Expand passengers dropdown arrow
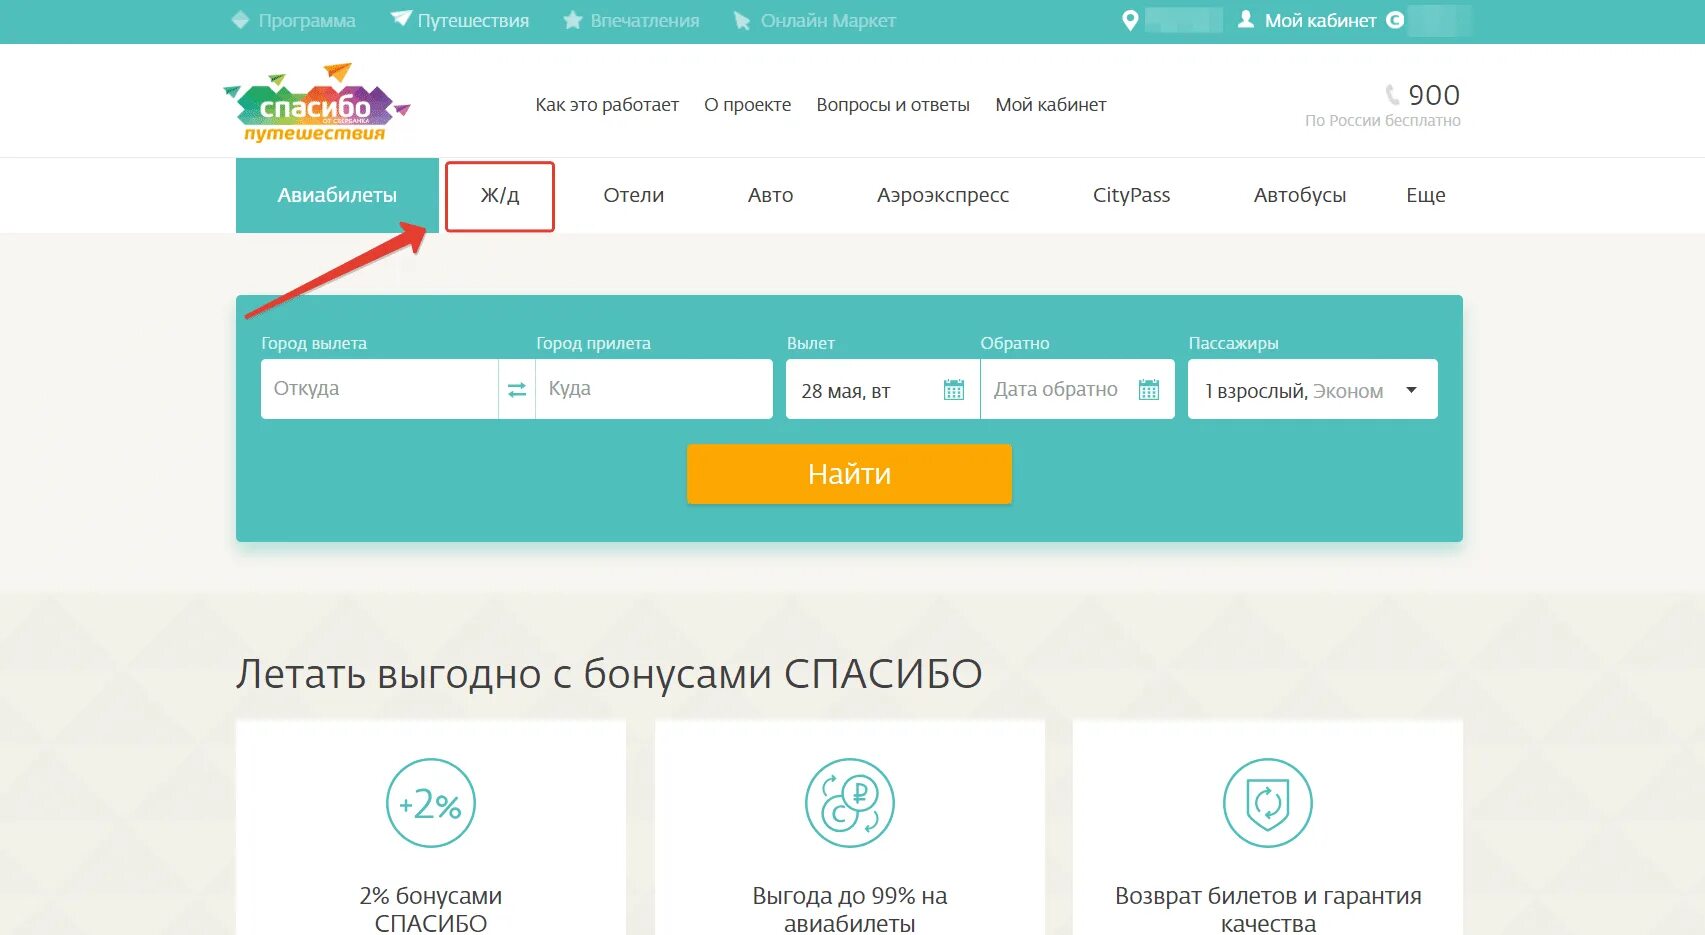 [1411, 390]
